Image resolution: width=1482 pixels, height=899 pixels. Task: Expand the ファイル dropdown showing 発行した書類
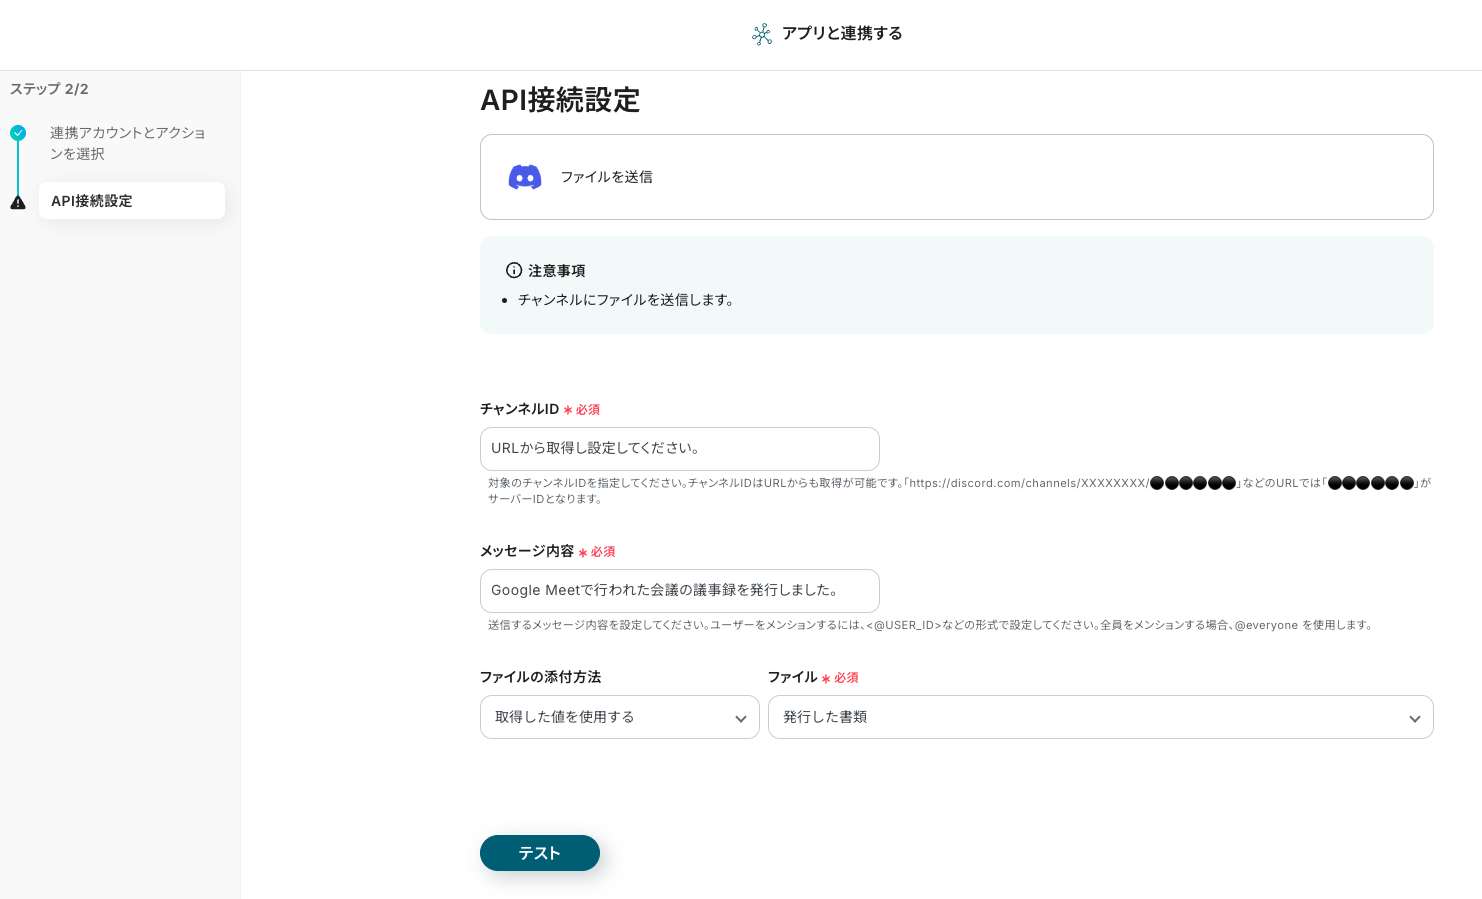click(x=1090, y=717)
